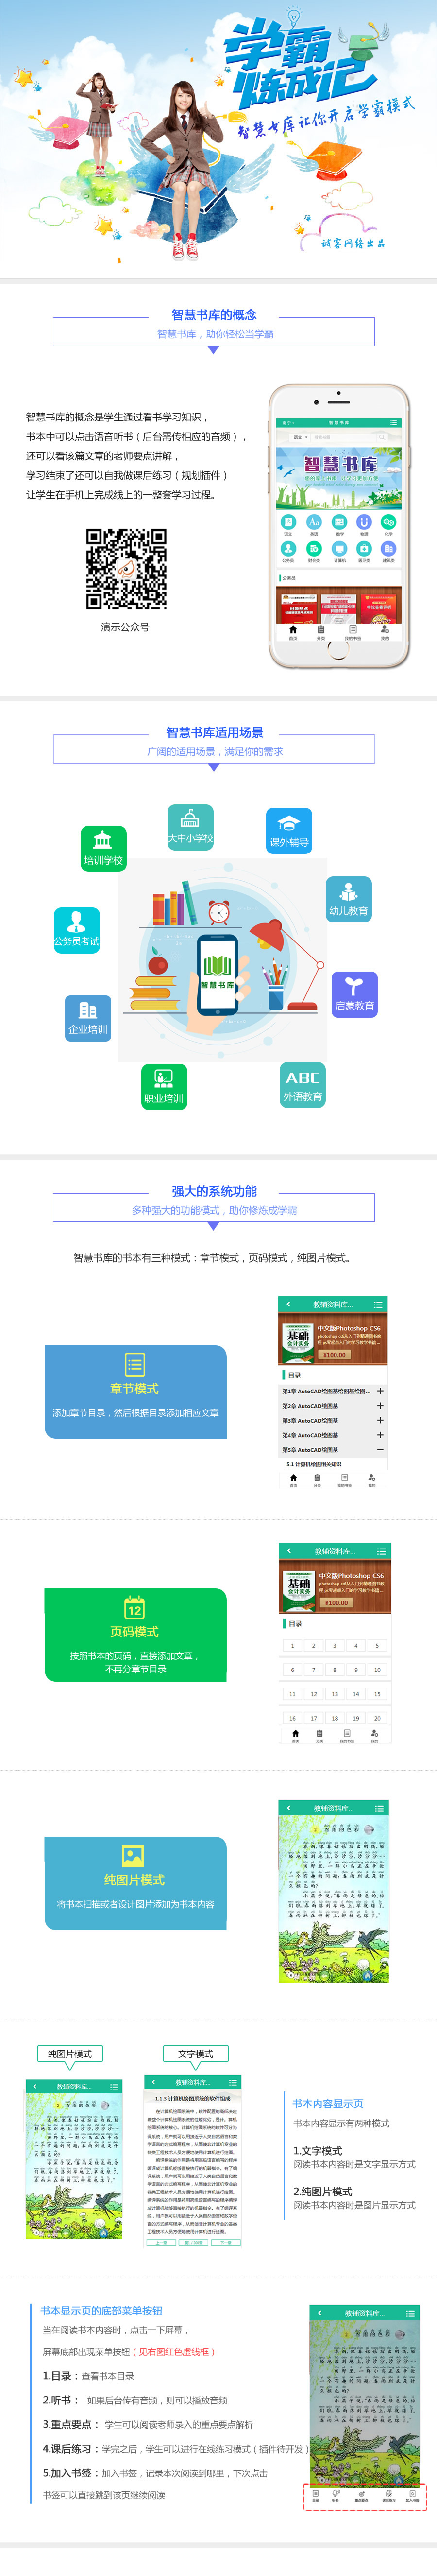Click the 智慧书库适用场景 section heading
Image resolution: width=437 pixels, height=2576 pixels.
[215, 732]
